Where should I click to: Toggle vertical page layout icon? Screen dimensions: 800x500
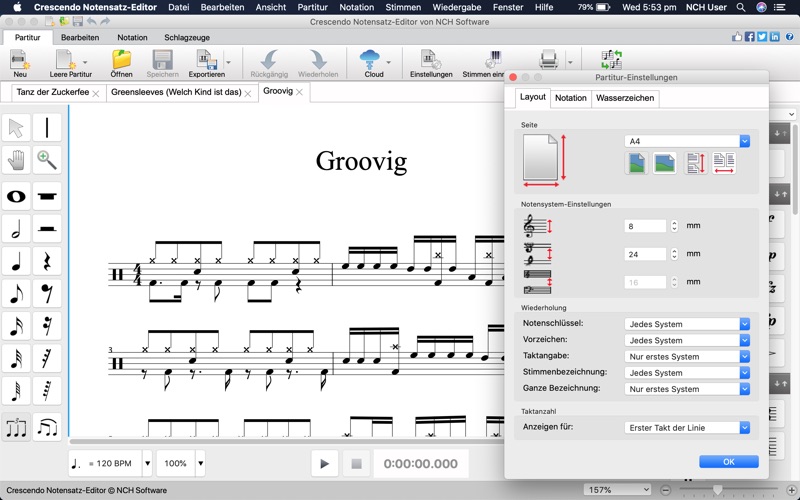coord(696,163)
